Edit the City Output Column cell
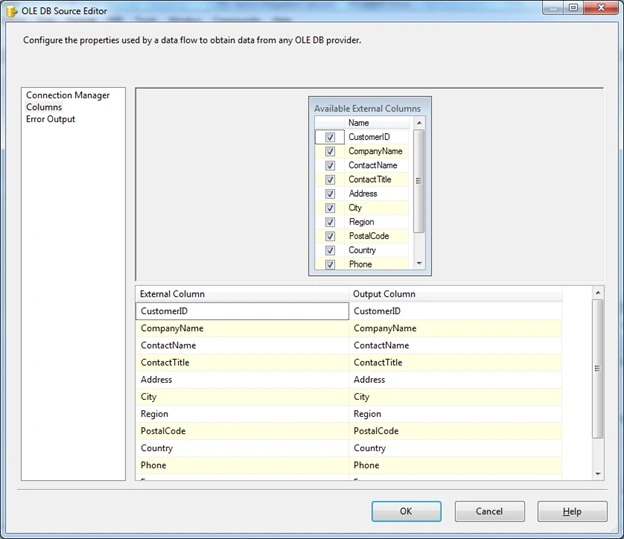Image resolution: width=624 pixels, height=539 pixels. pos(455,396)
